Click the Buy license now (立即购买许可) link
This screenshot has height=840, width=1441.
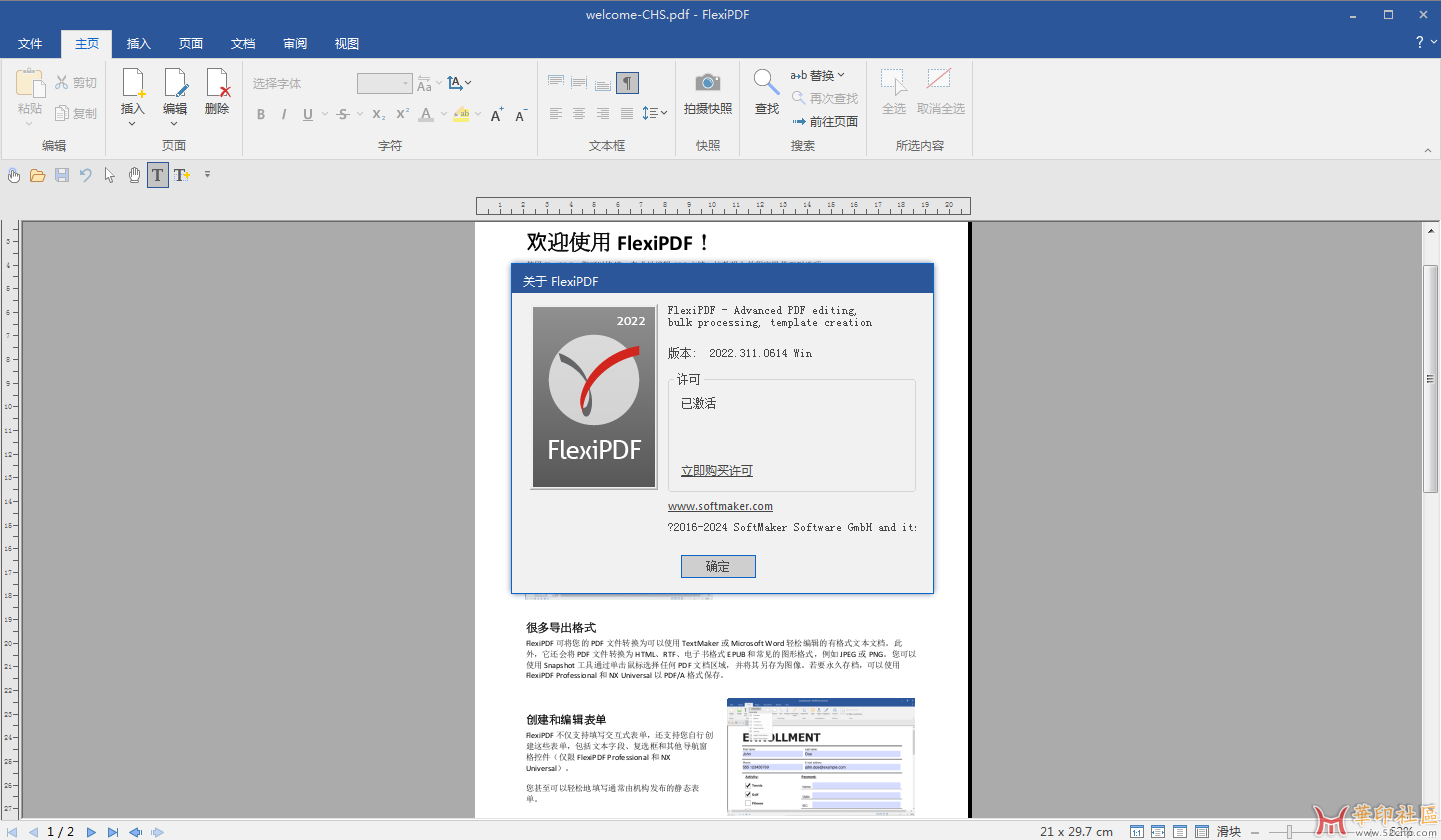tap(717, 471)
